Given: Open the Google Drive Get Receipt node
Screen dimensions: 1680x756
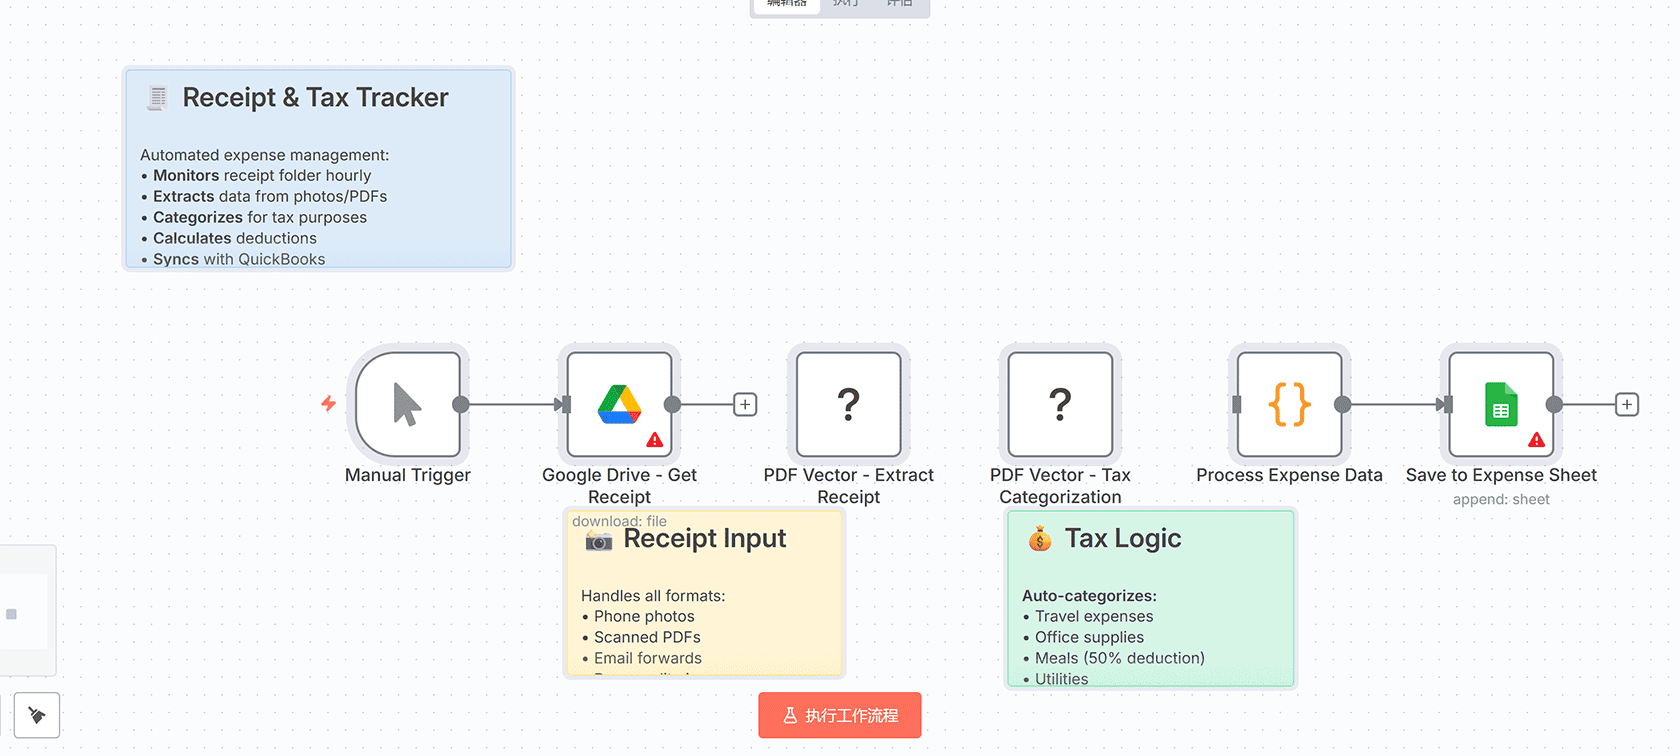Looking at the screenshot, I should (619, 405).
